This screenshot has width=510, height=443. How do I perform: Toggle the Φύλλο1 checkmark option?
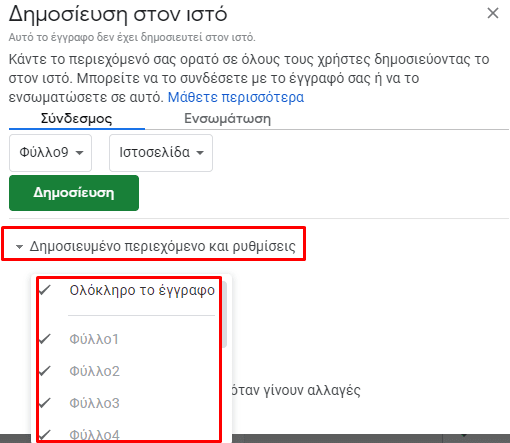tap(128, 339)
